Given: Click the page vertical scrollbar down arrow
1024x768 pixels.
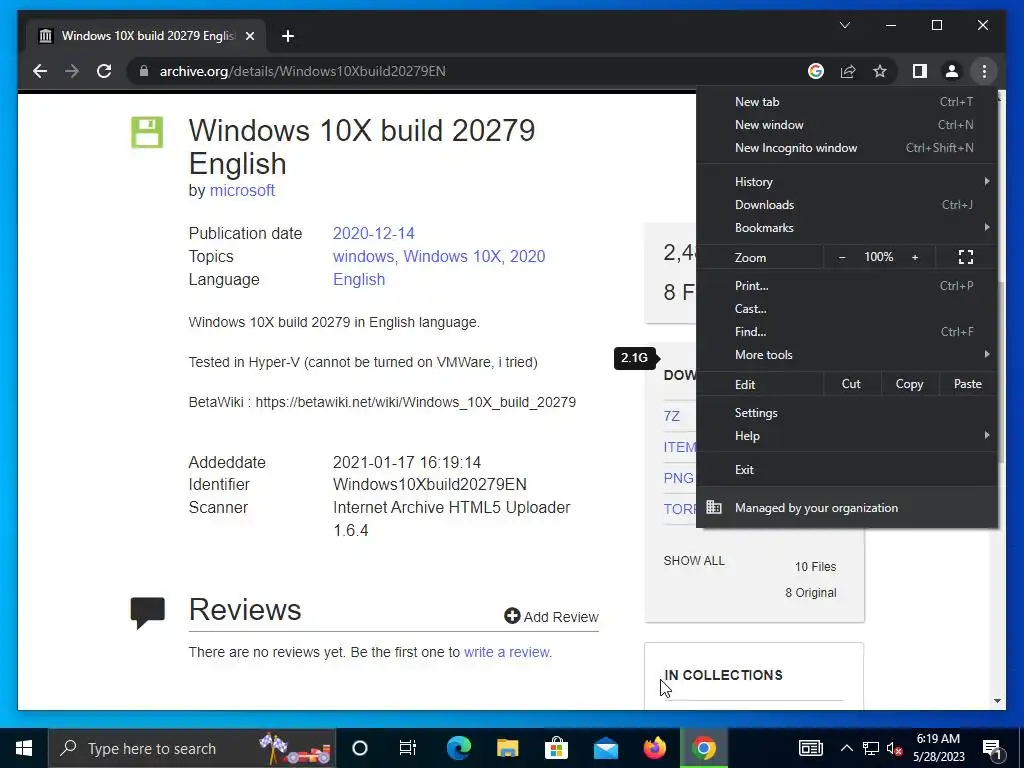Looking at the screenshot, I should [x=997, y=701].
